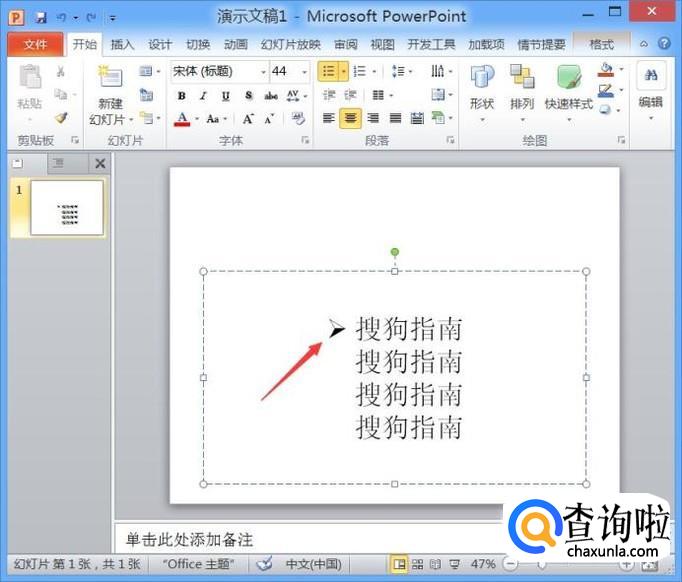
Task: Toggle italic formatting
Action: (203, 96)
